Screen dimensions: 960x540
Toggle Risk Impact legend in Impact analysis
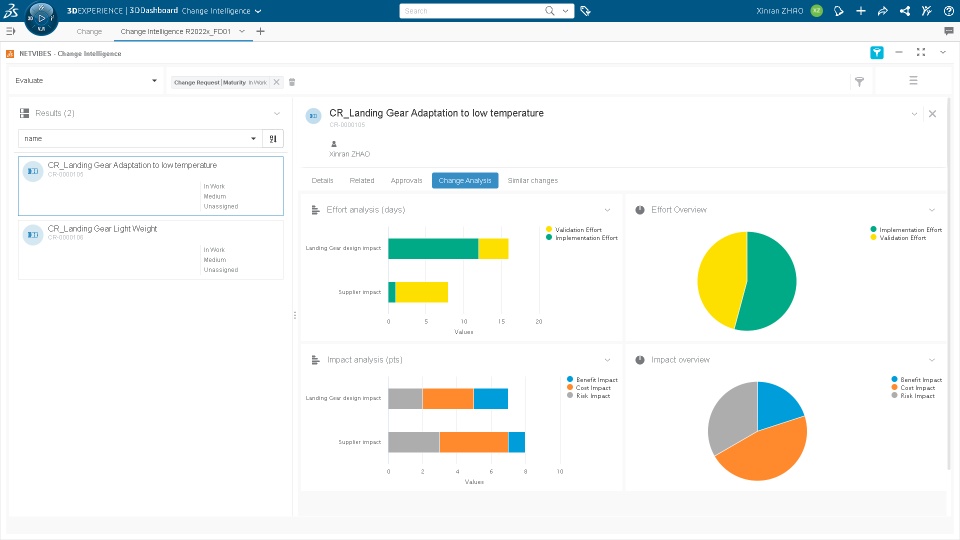coord(588,396)
